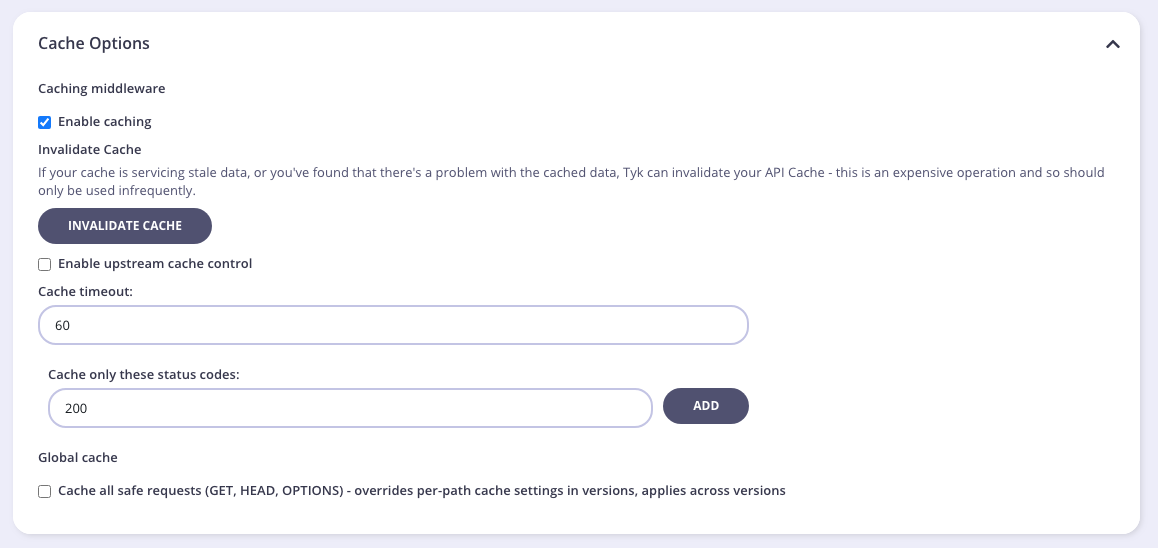This screenshot has width=1158, height=548.
Task: Click the "Caching middleware" section heading
Action: point(101,88)
